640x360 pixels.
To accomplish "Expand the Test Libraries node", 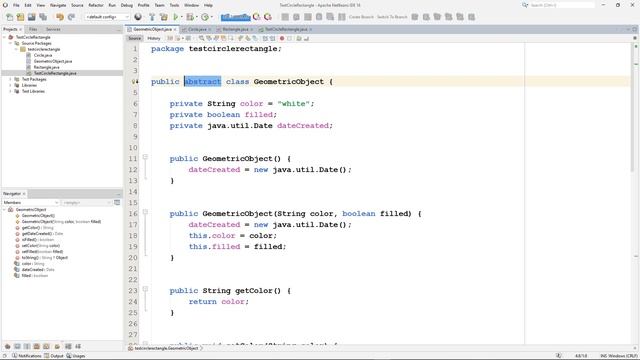I will pyautogui.click(x=11, y=91).
